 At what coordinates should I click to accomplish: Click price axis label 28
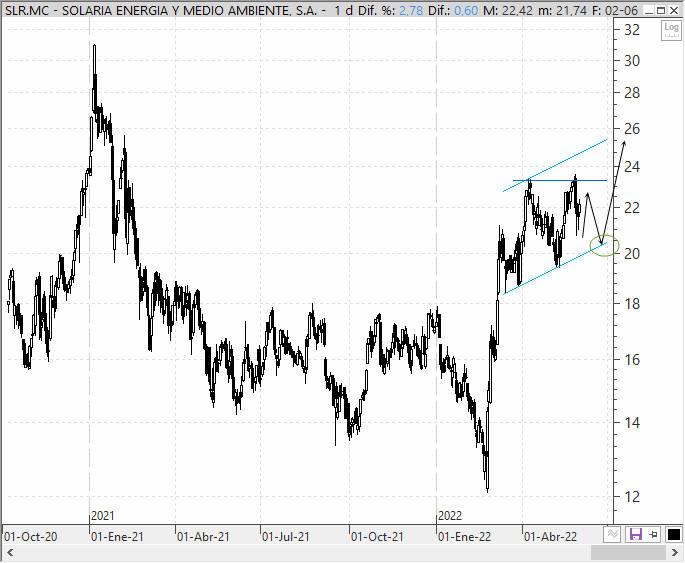click(x=632, y=93)
